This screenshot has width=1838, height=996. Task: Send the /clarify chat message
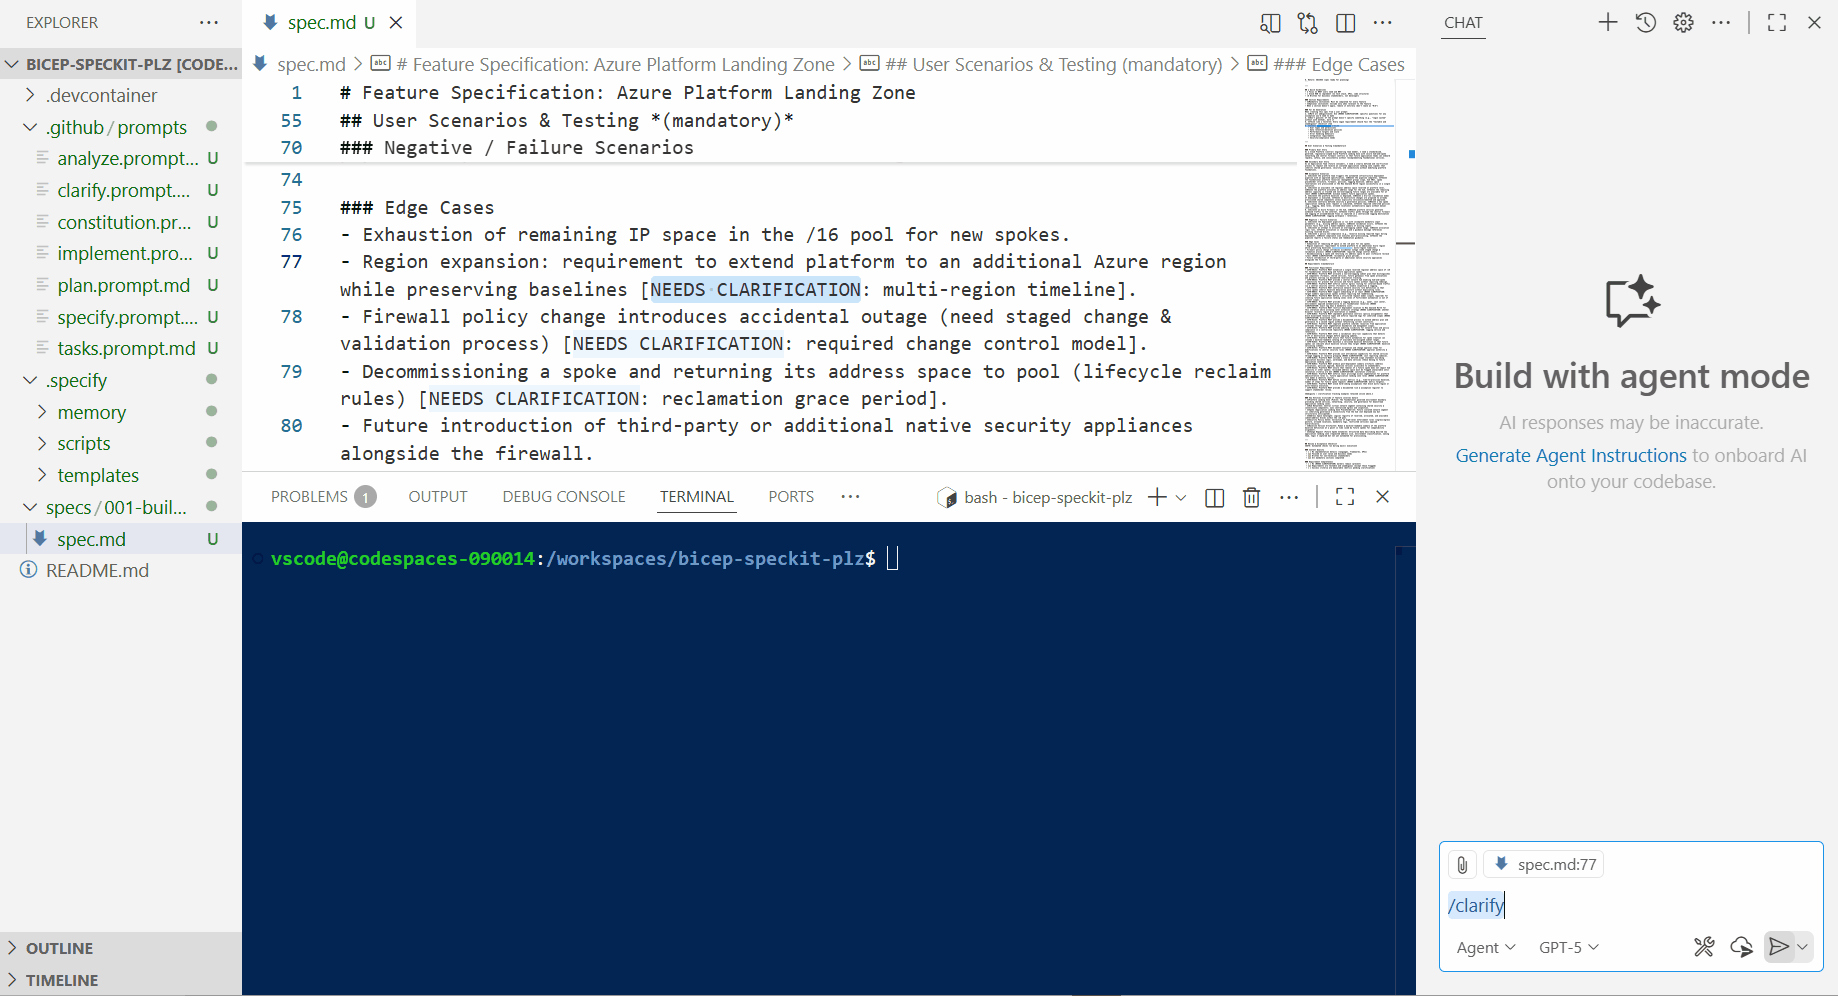point(1778,947)
